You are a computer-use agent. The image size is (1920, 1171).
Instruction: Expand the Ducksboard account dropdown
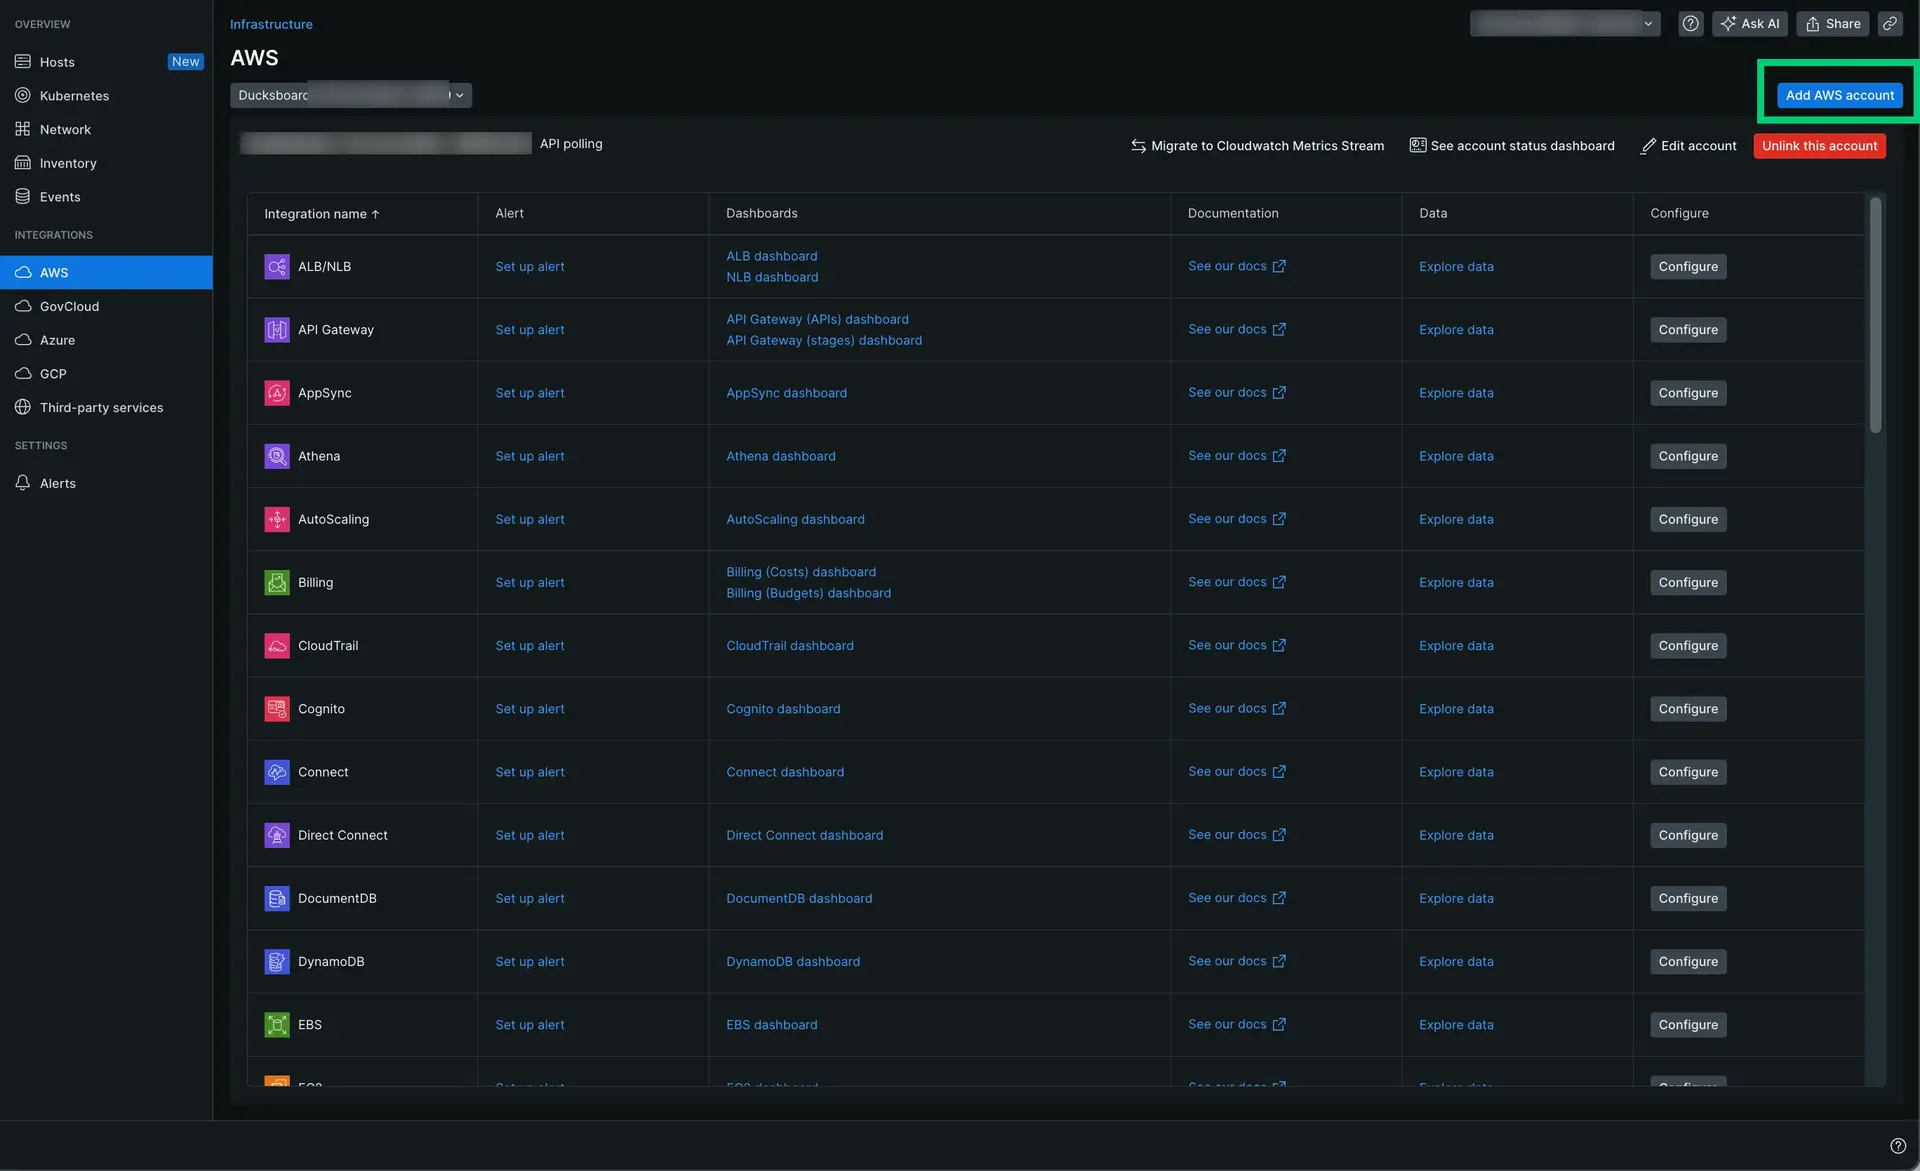351,95
